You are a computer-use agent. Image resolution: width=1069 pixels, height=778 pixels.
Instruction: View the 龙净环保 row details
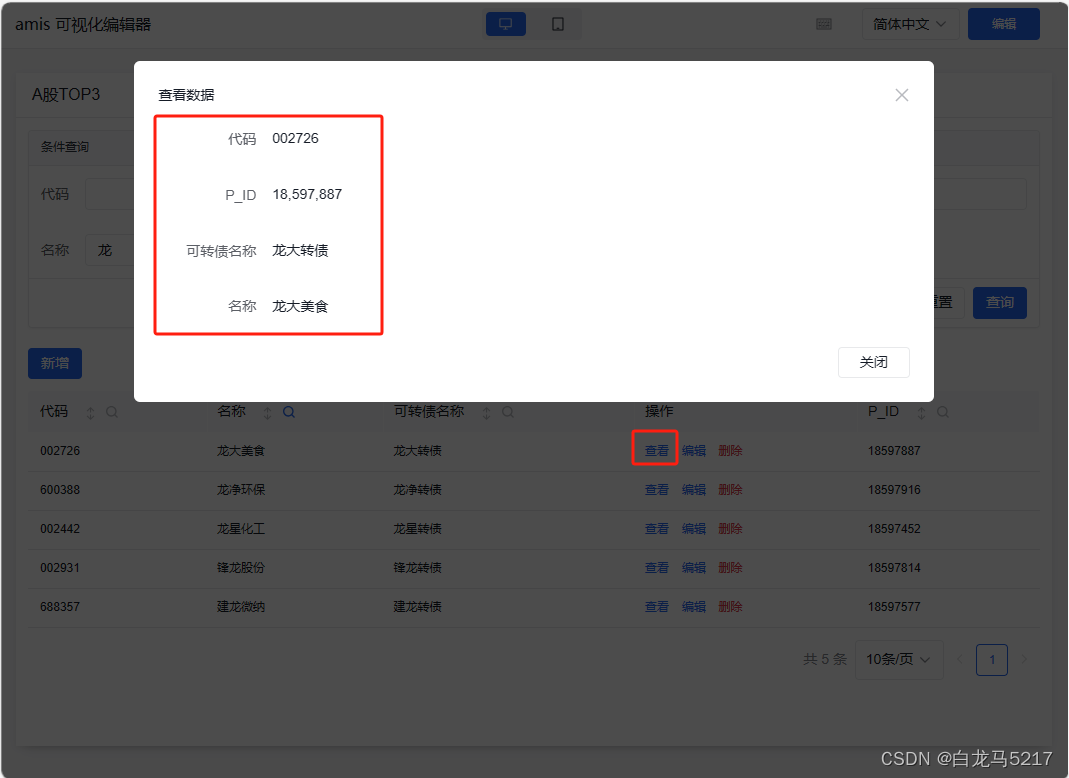657,490
